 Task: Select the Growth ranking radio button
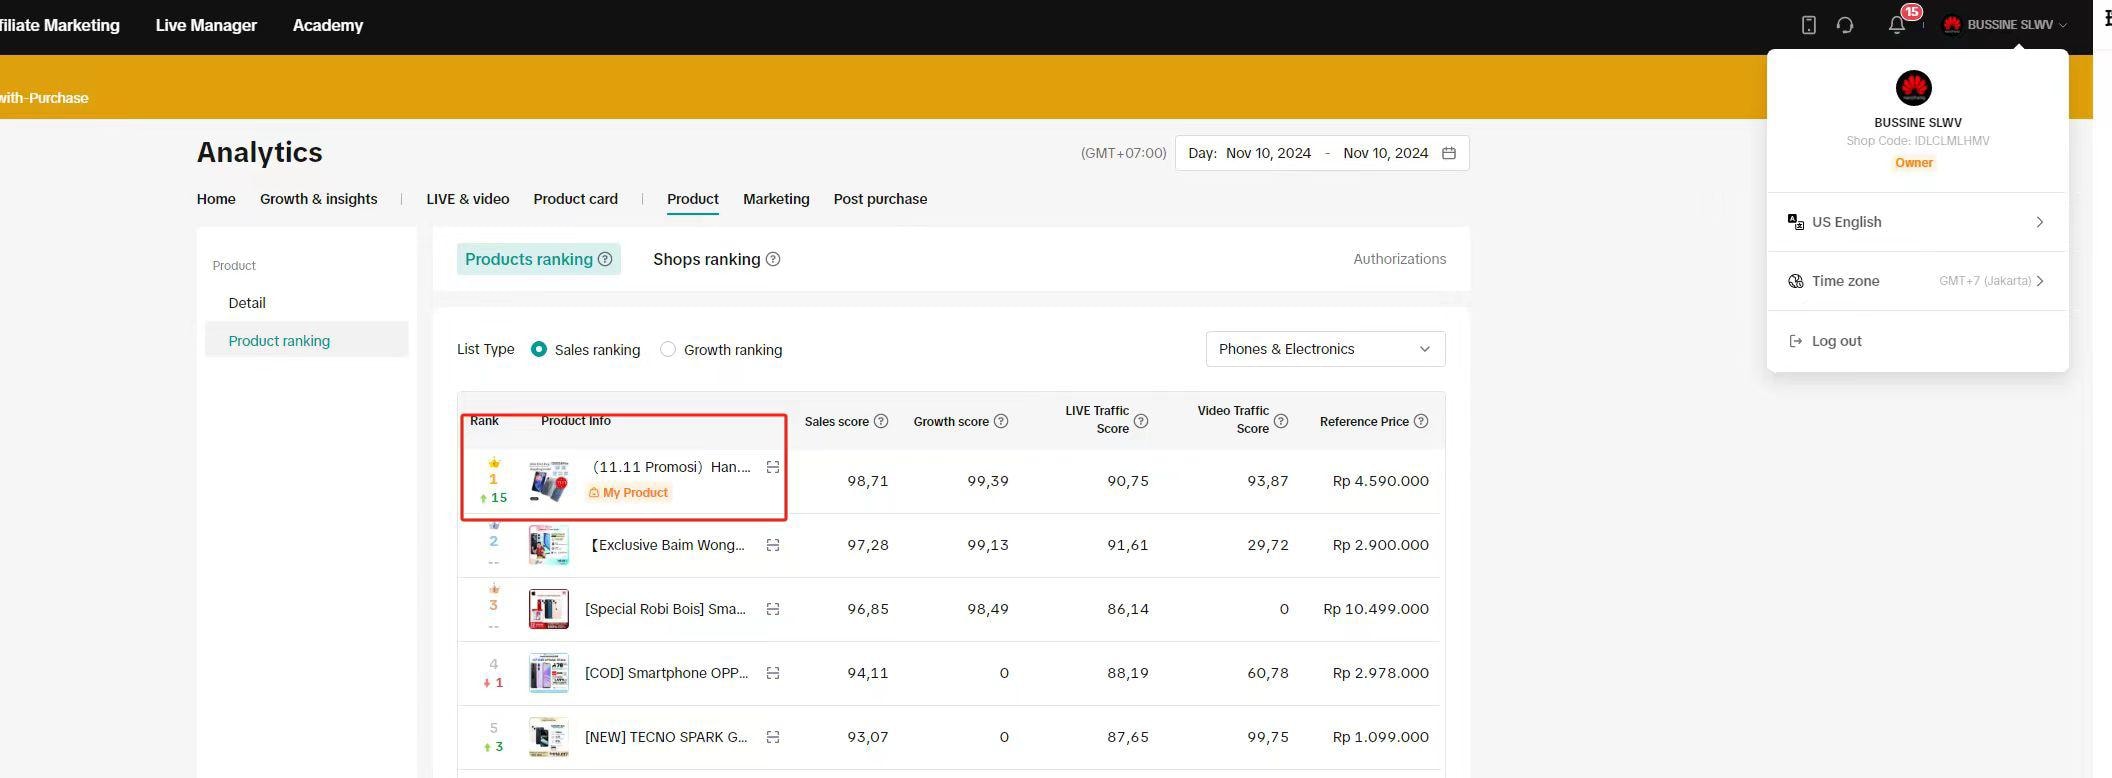point(668,349)
